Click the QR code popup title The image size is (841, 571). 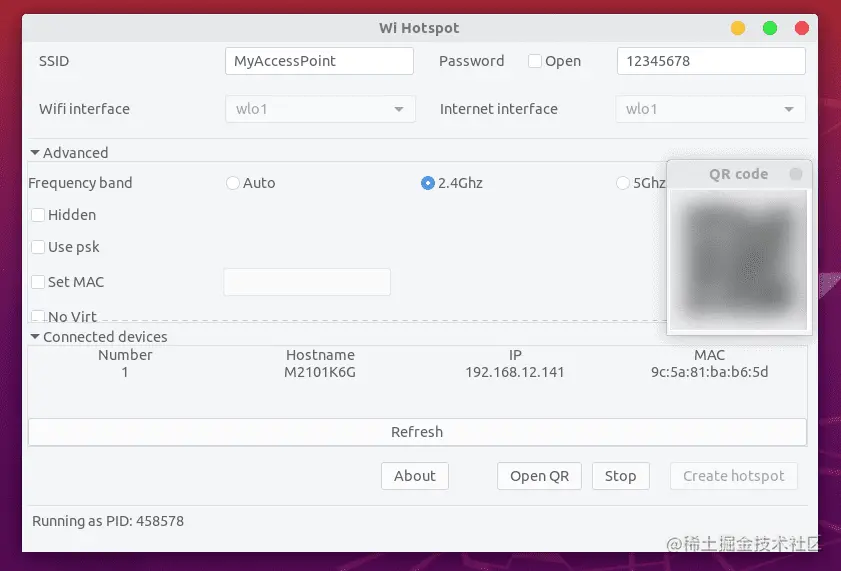(738, 174)
